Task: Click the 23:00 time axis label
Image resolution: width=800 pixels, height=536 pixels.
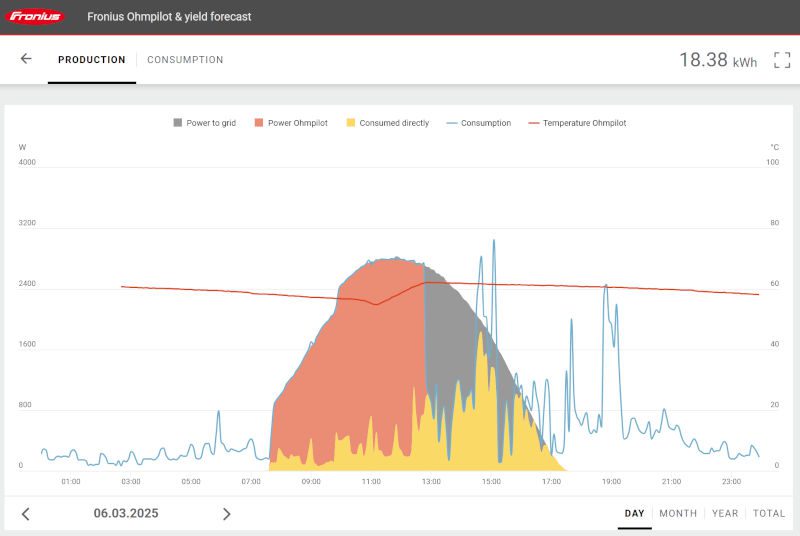Action: click(x=731, y=481)
